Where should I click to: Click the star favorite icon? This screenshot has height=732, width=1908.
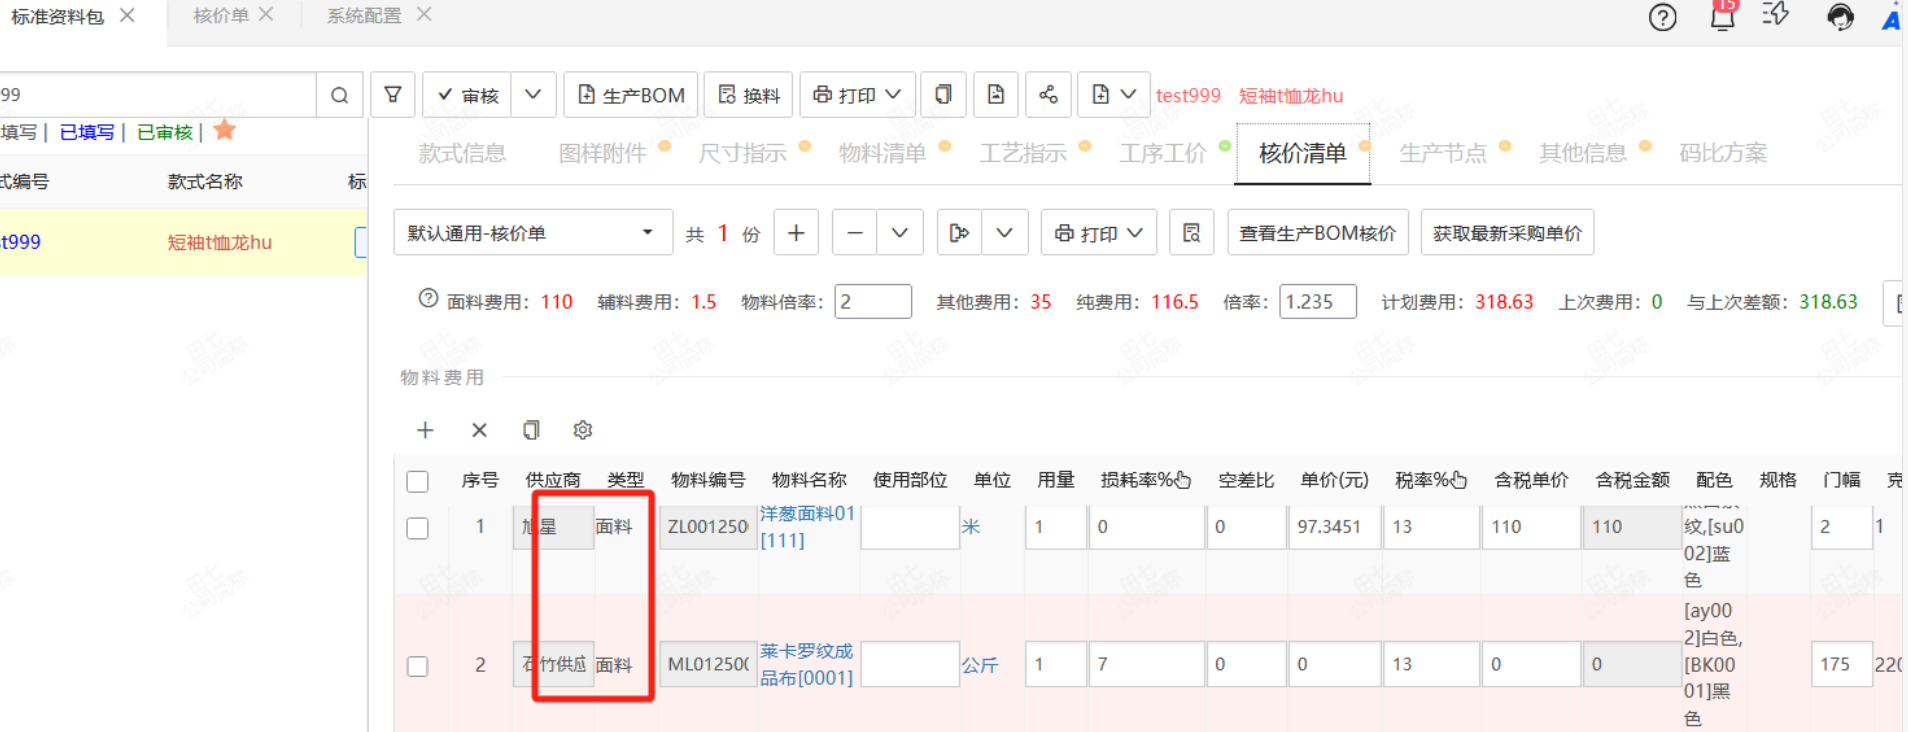click(x=225, y=130)
